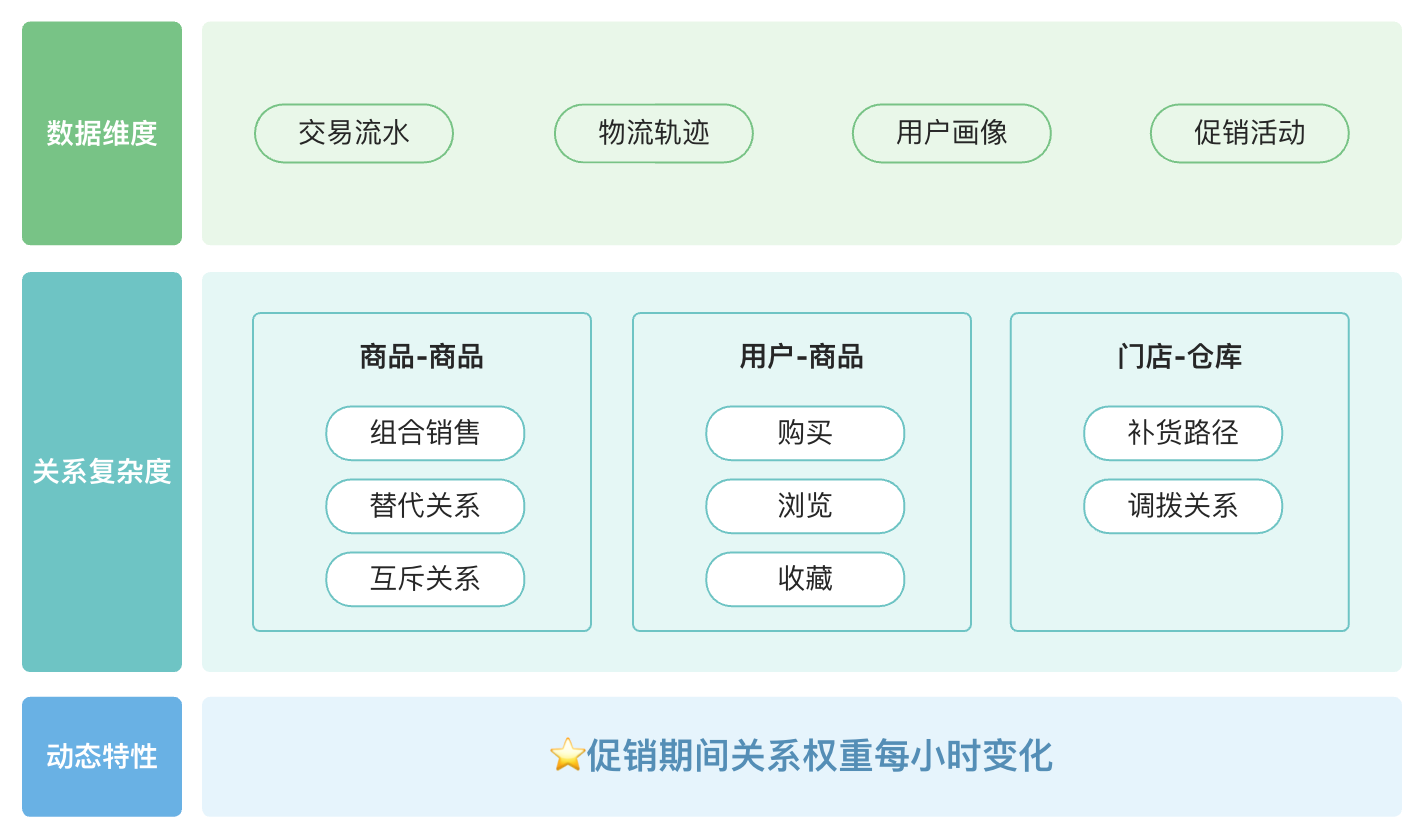Viewport: 1418px width, 836px height.
Task: Select the 用户画像 pill
Action: click(952, 133)
